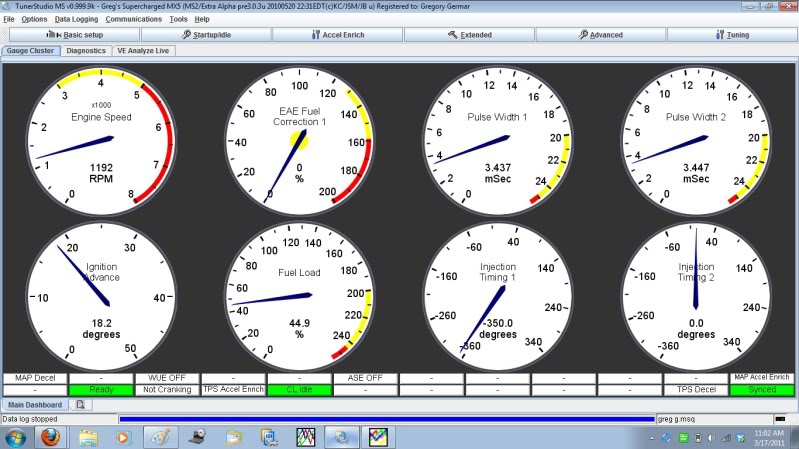Click the MAP Accel Enrich indicator
Screen dimensions: 799x449
[762, 378]
